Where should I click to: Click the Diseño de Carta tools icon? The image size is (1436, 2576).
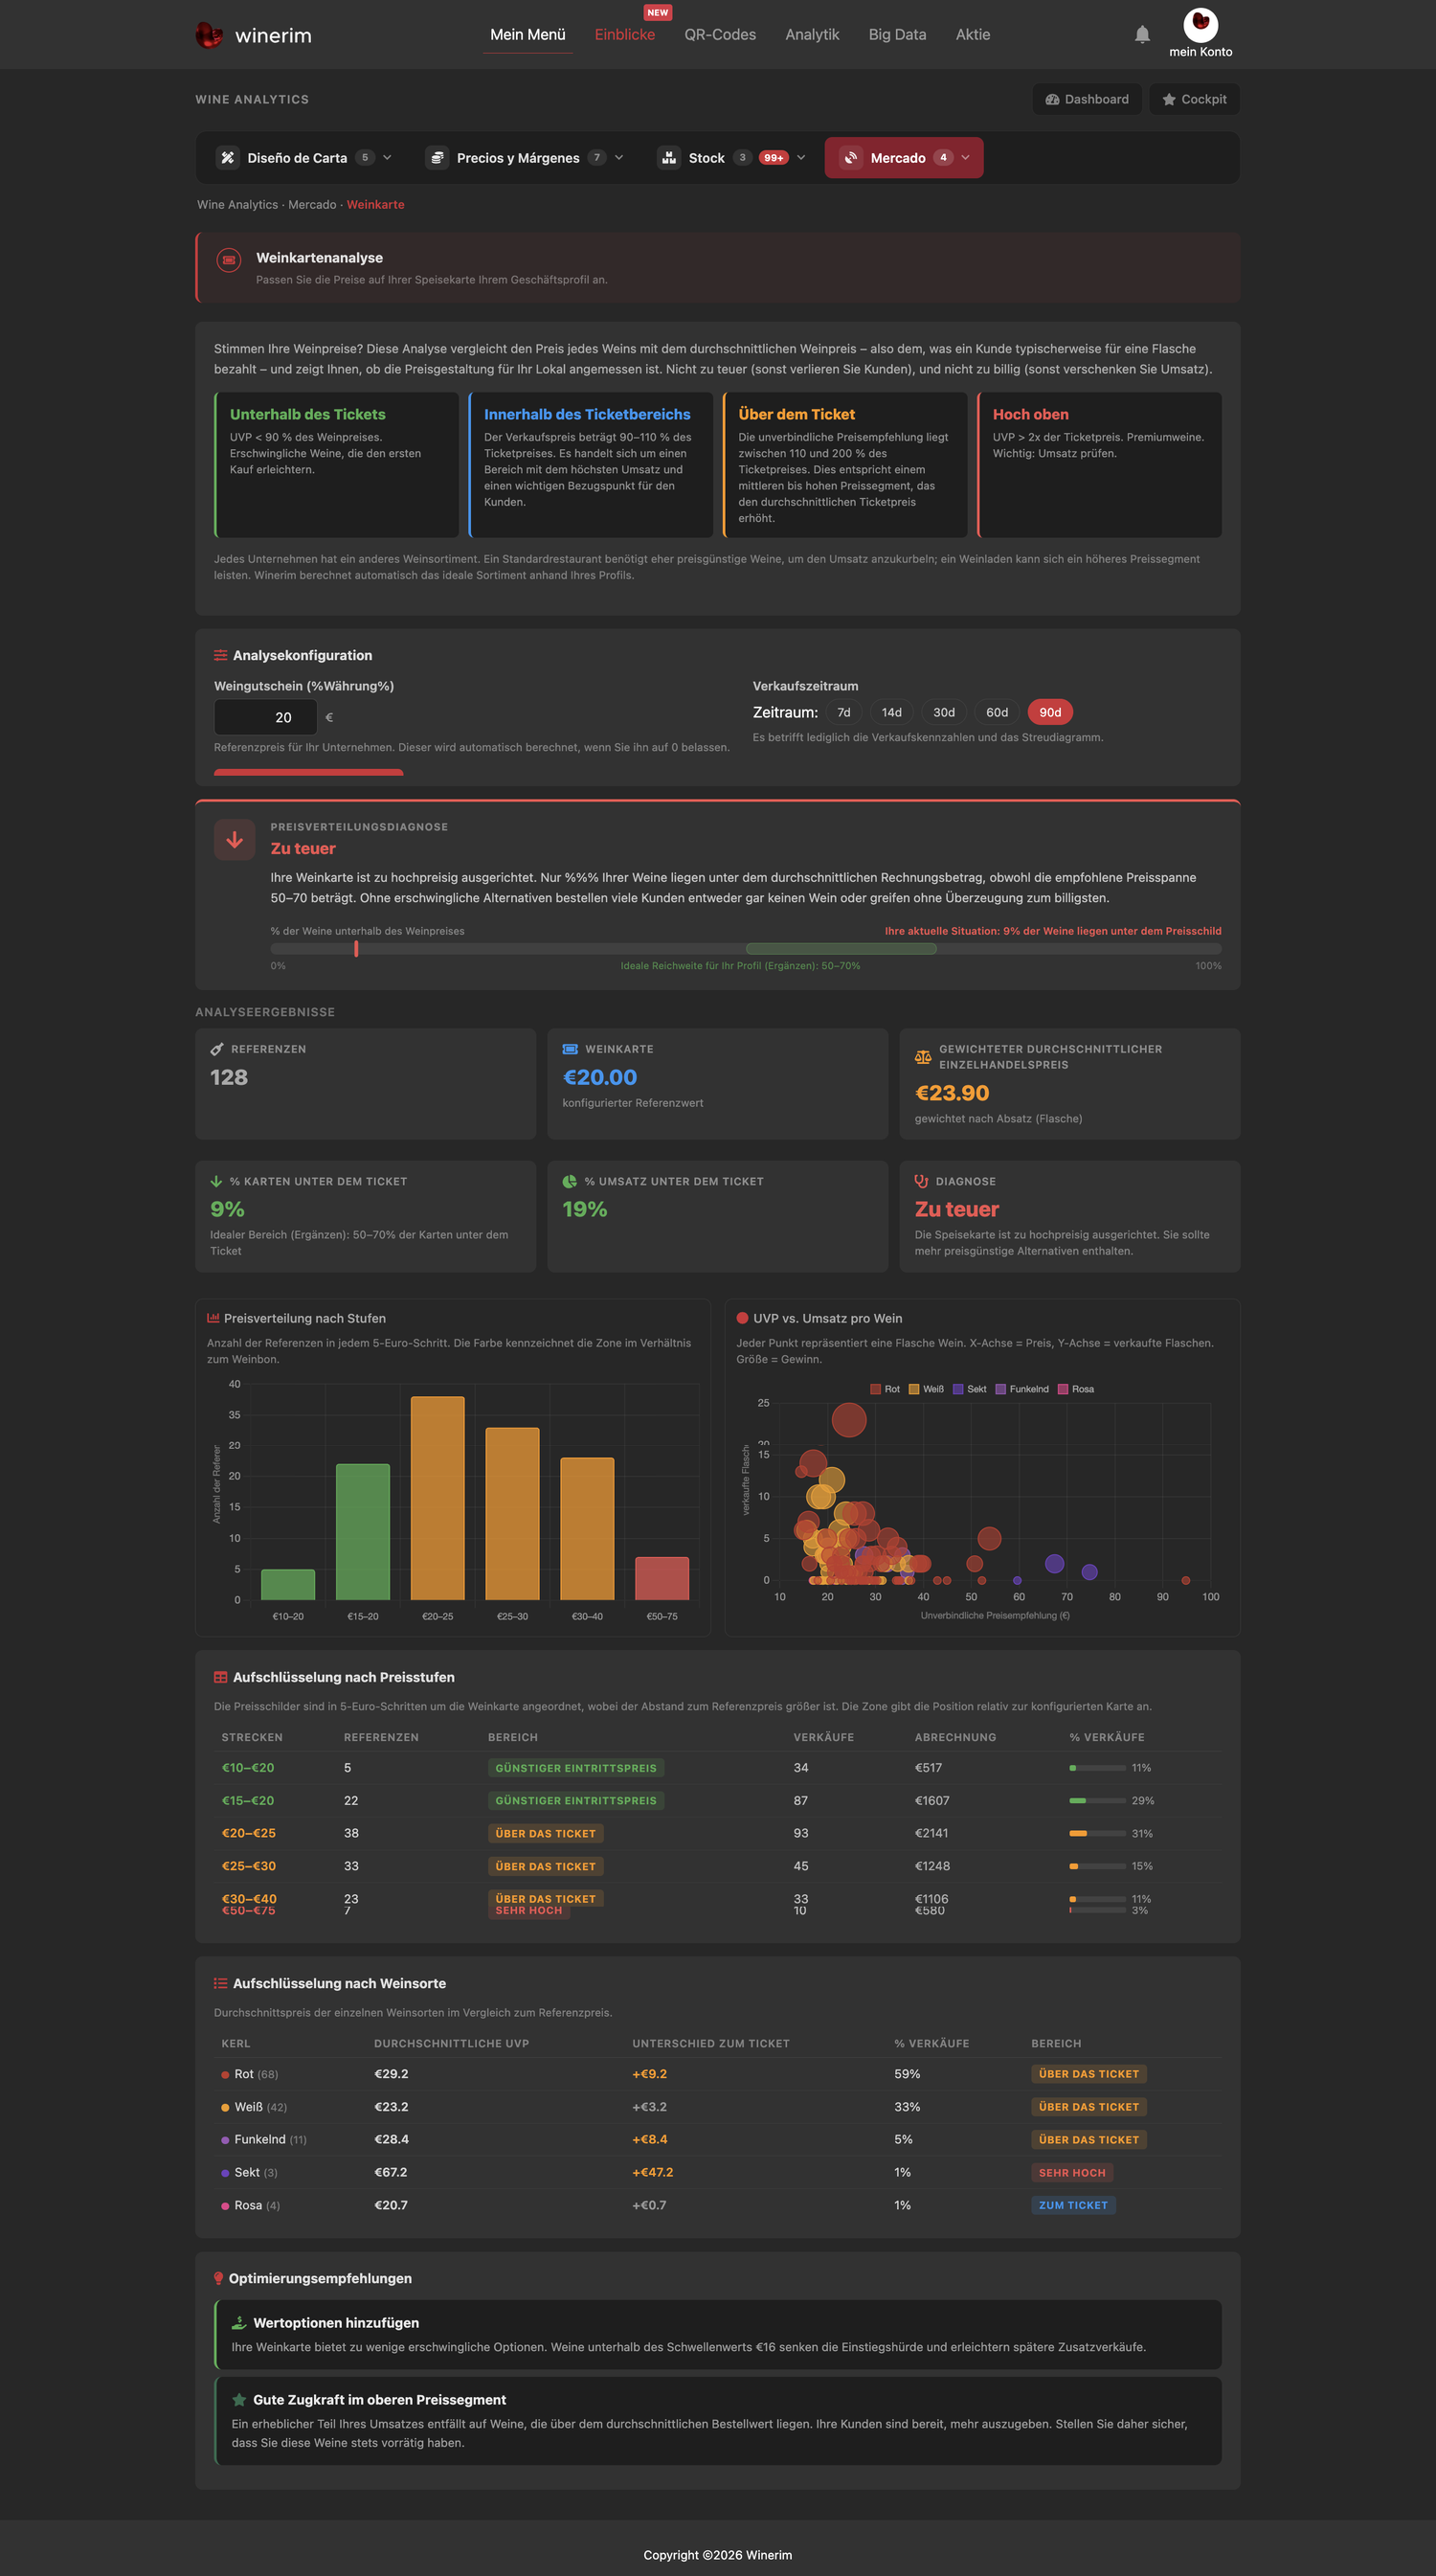(x=228, y=157)
